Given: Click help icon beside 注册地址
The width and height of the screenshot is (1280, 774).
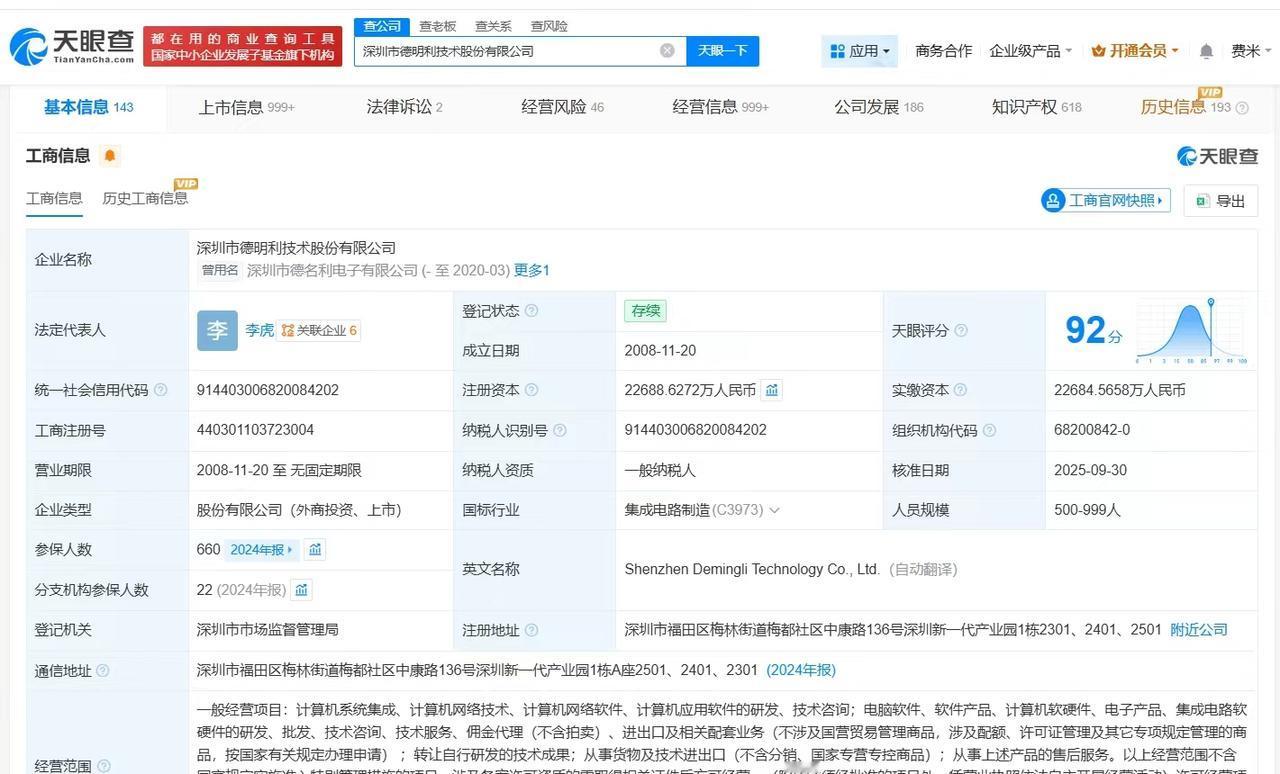Looking at the screenshot, I should (x=532, y=630).
